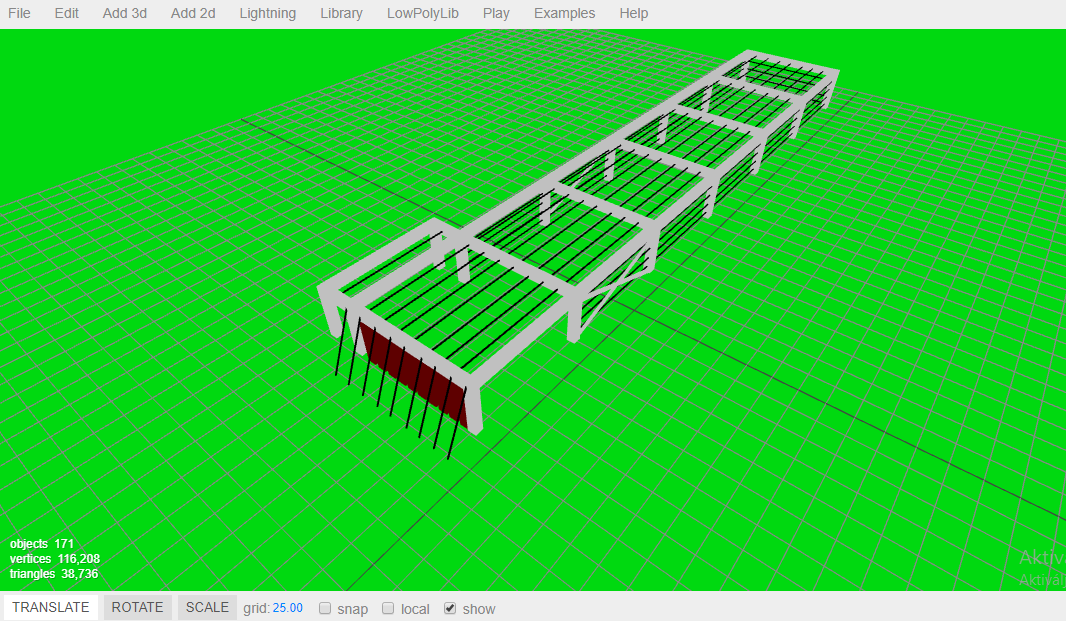
Task: Open the File menu
Action: [19, 14]
